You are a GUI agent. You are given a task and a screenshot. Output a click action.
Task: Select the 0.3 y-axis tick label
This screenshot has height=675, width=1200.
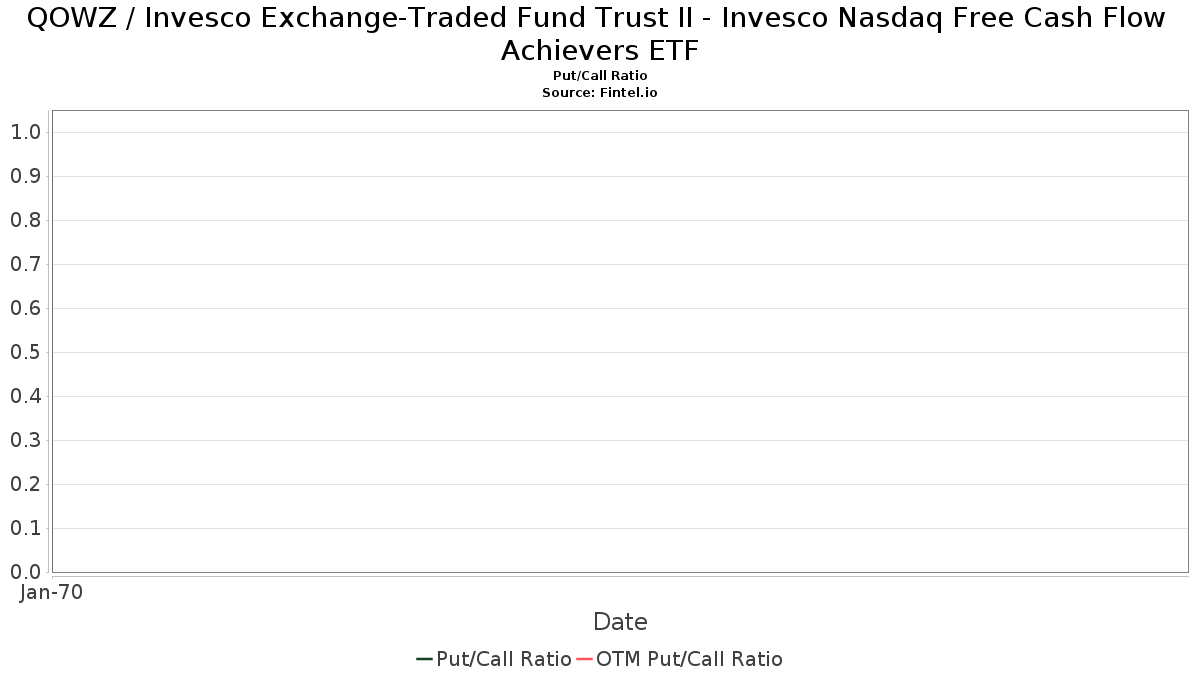click(x=25, y=440)
